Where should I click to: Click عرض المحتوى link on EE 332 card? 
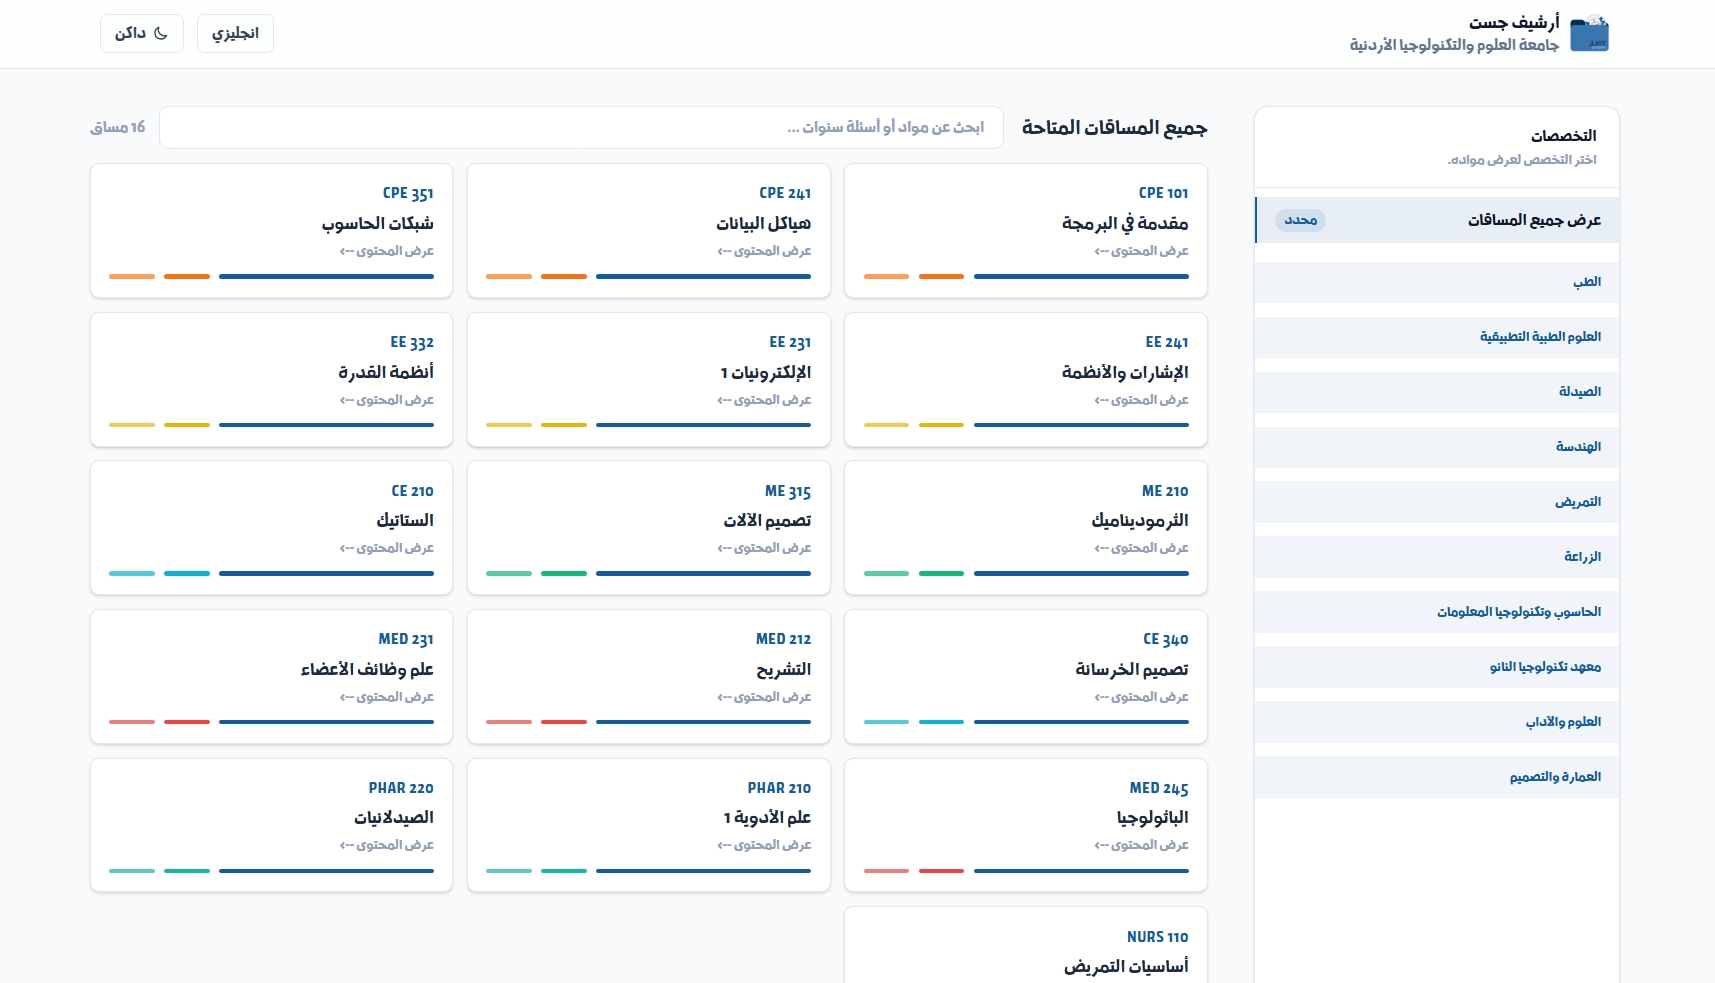tap(387, 400)
